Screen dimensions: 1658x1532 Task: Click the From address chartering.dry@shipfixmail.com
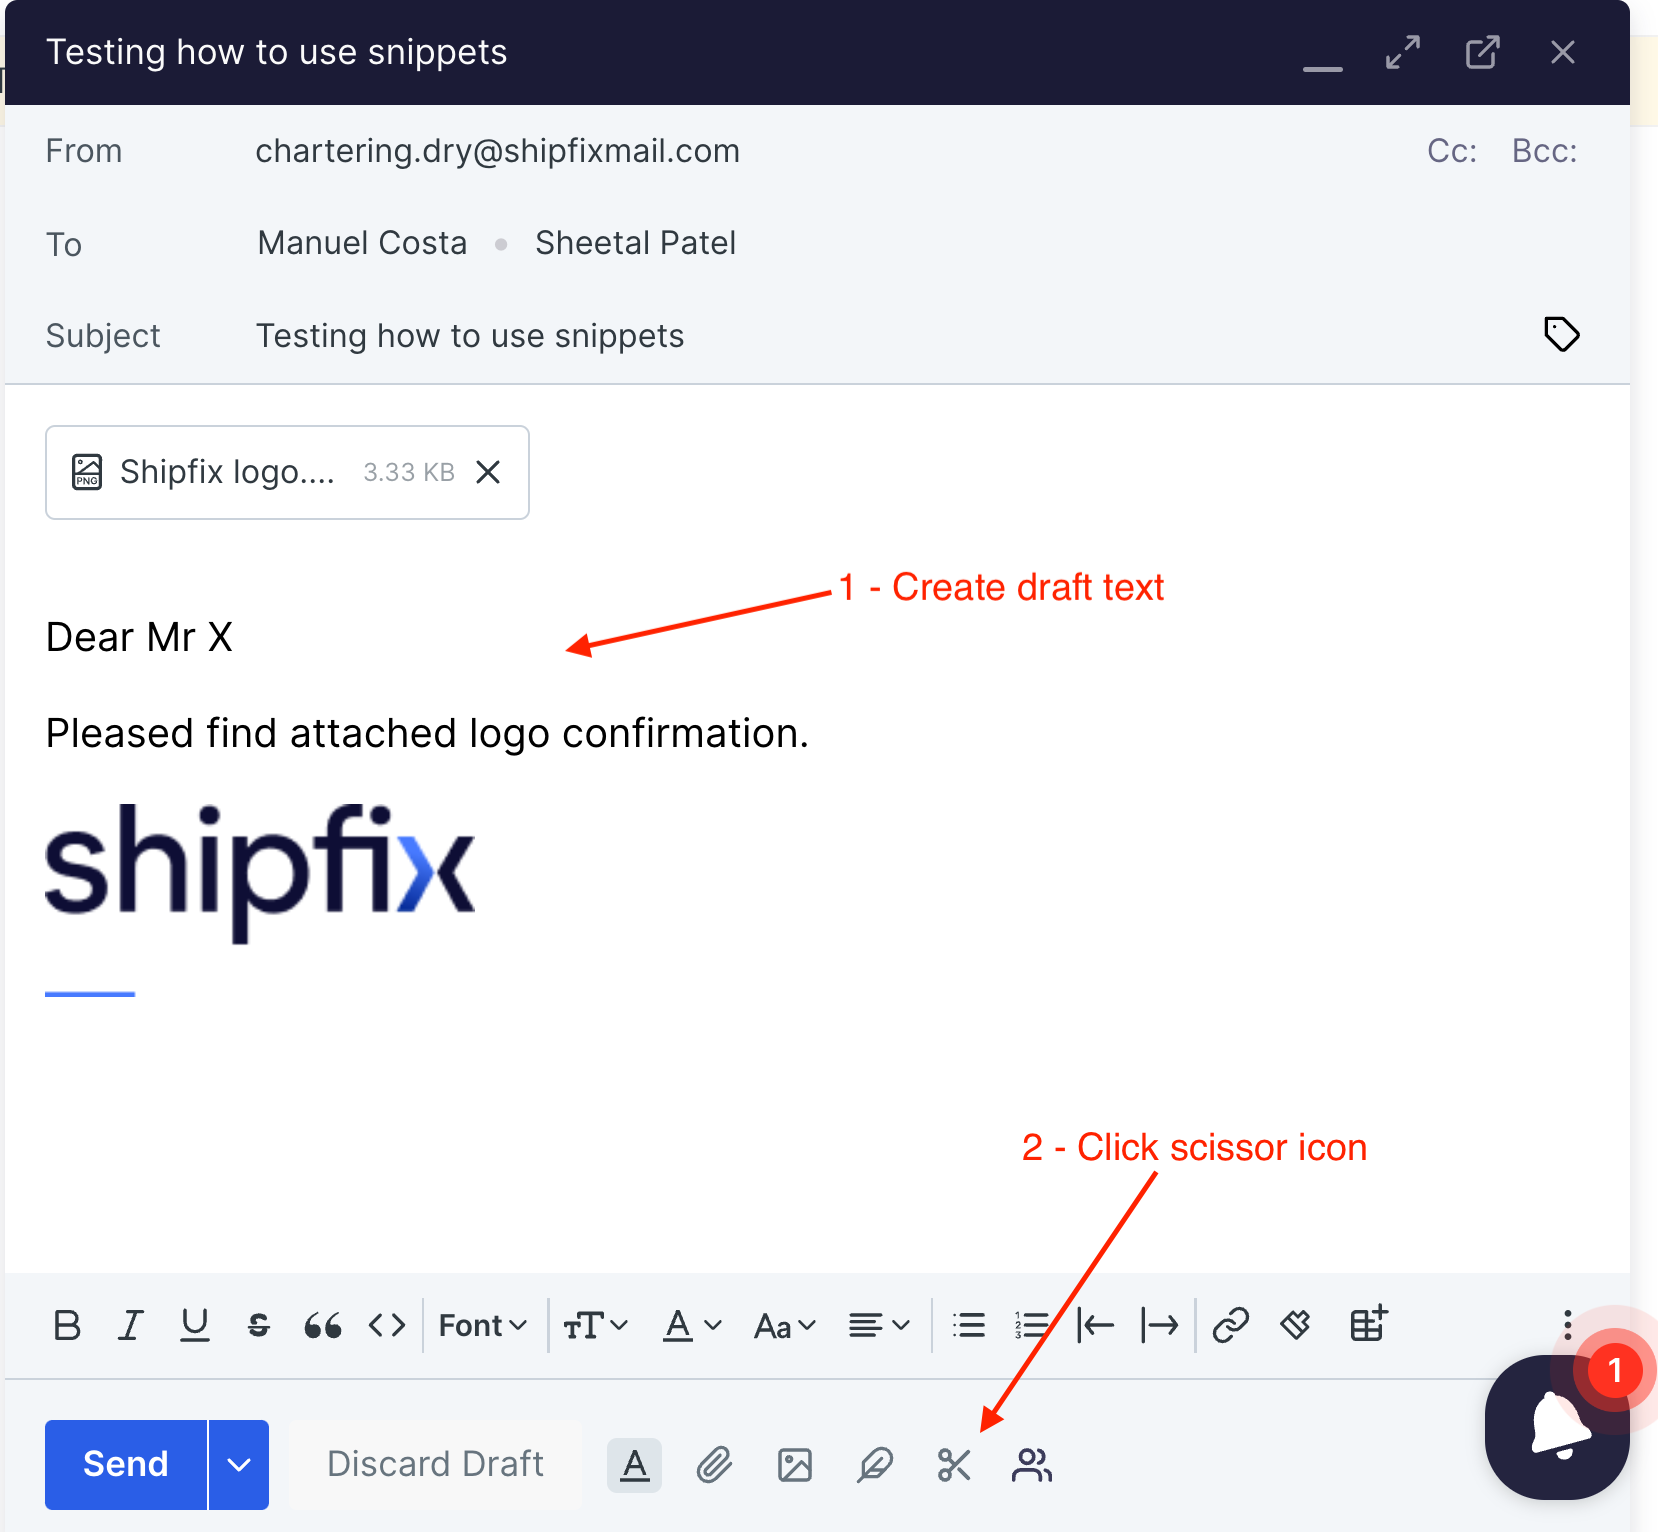[x=497, y=151]
